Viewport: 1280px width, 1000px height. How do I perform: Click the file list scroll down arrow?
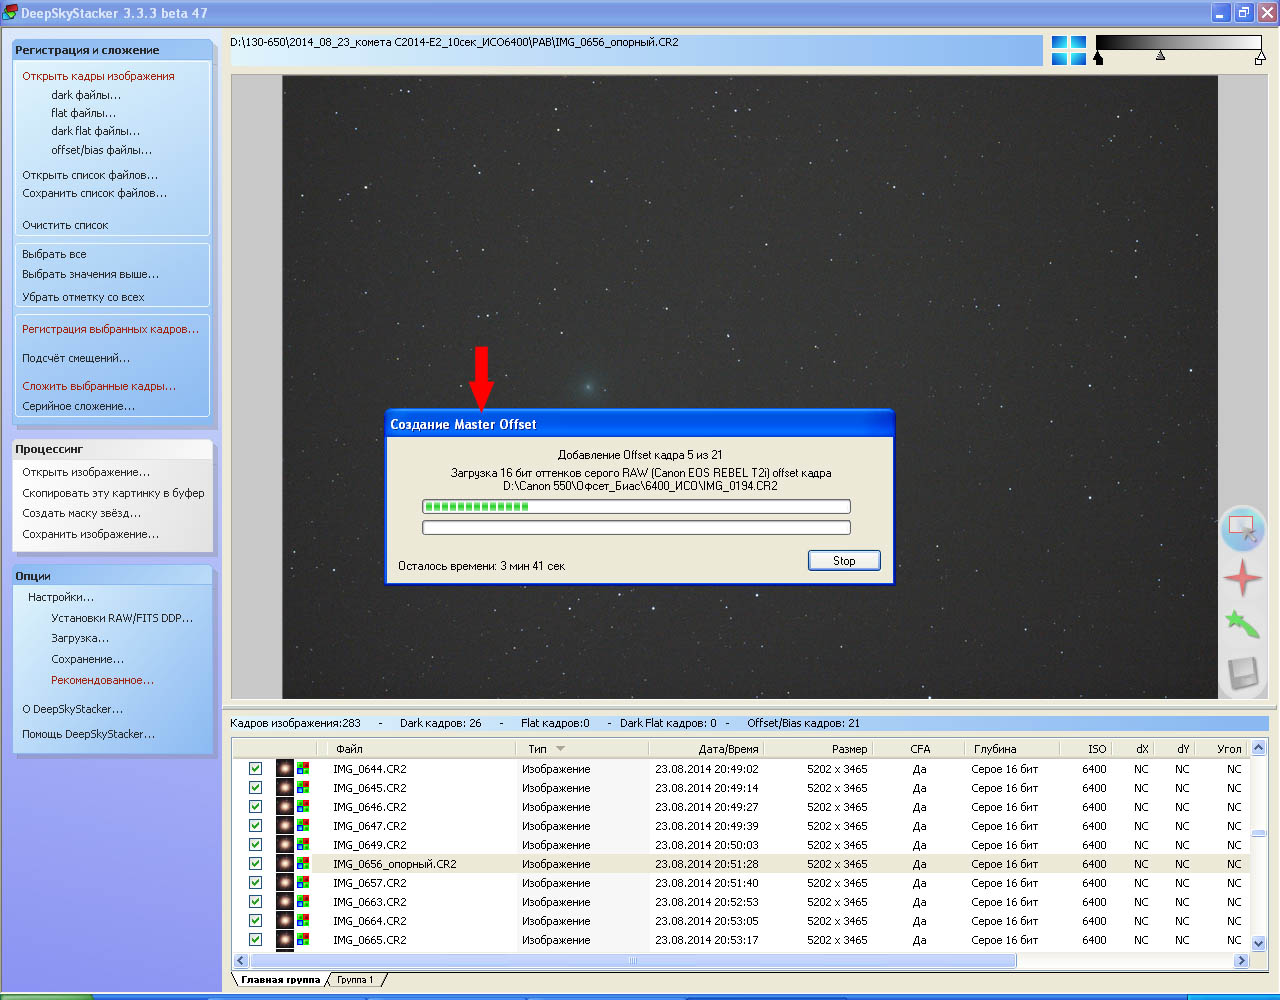(1258, 943)
